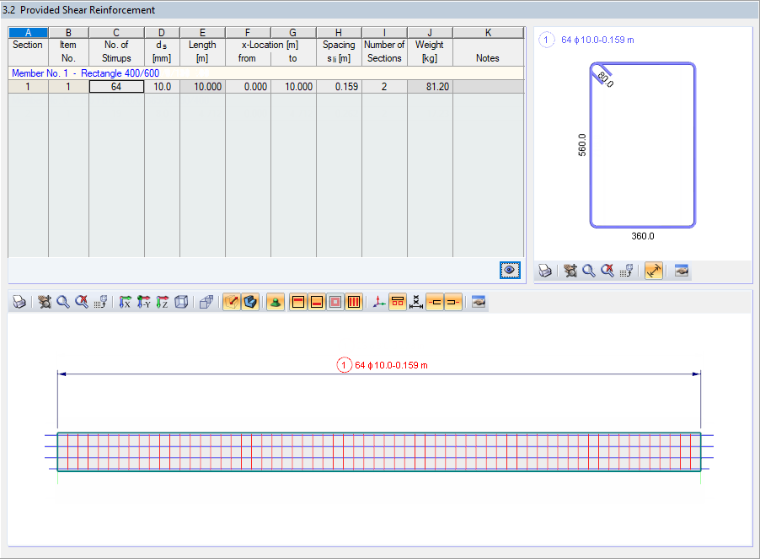Click the empty Notes cell in row 1
This screenshot has width=760, height=559.
[488, 87]
